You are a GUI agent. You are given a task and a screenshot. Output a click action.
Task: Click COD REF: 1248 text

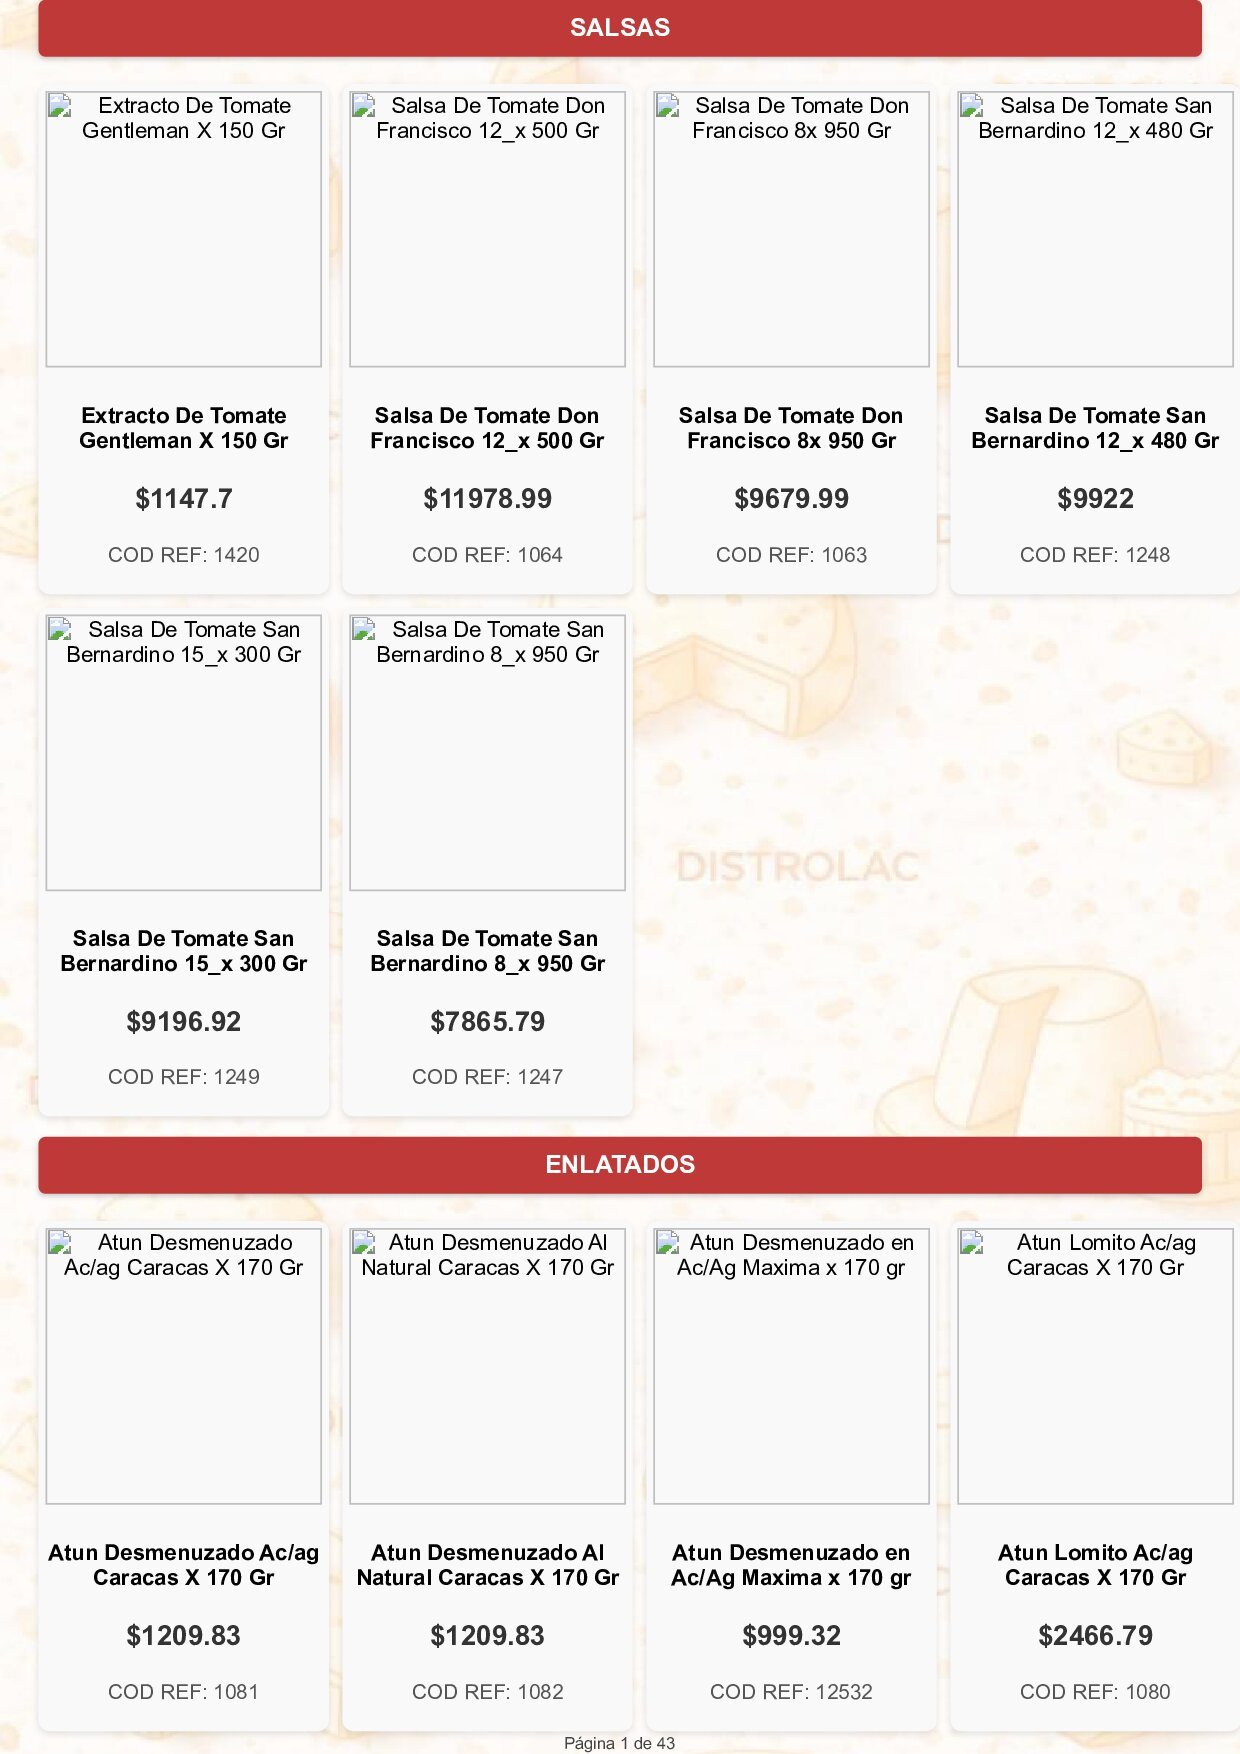[1095, 555]
